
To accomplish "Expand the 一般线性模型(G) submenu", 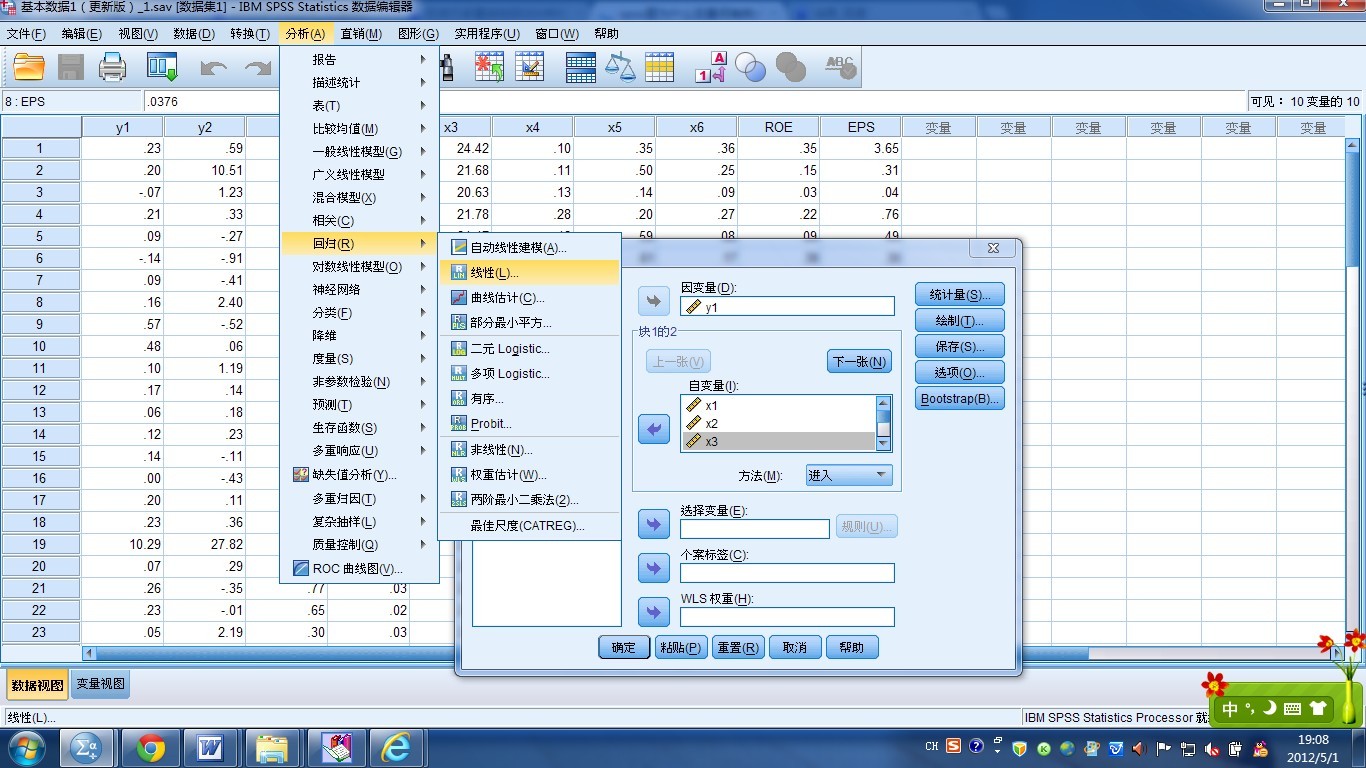I will (359, 151).
